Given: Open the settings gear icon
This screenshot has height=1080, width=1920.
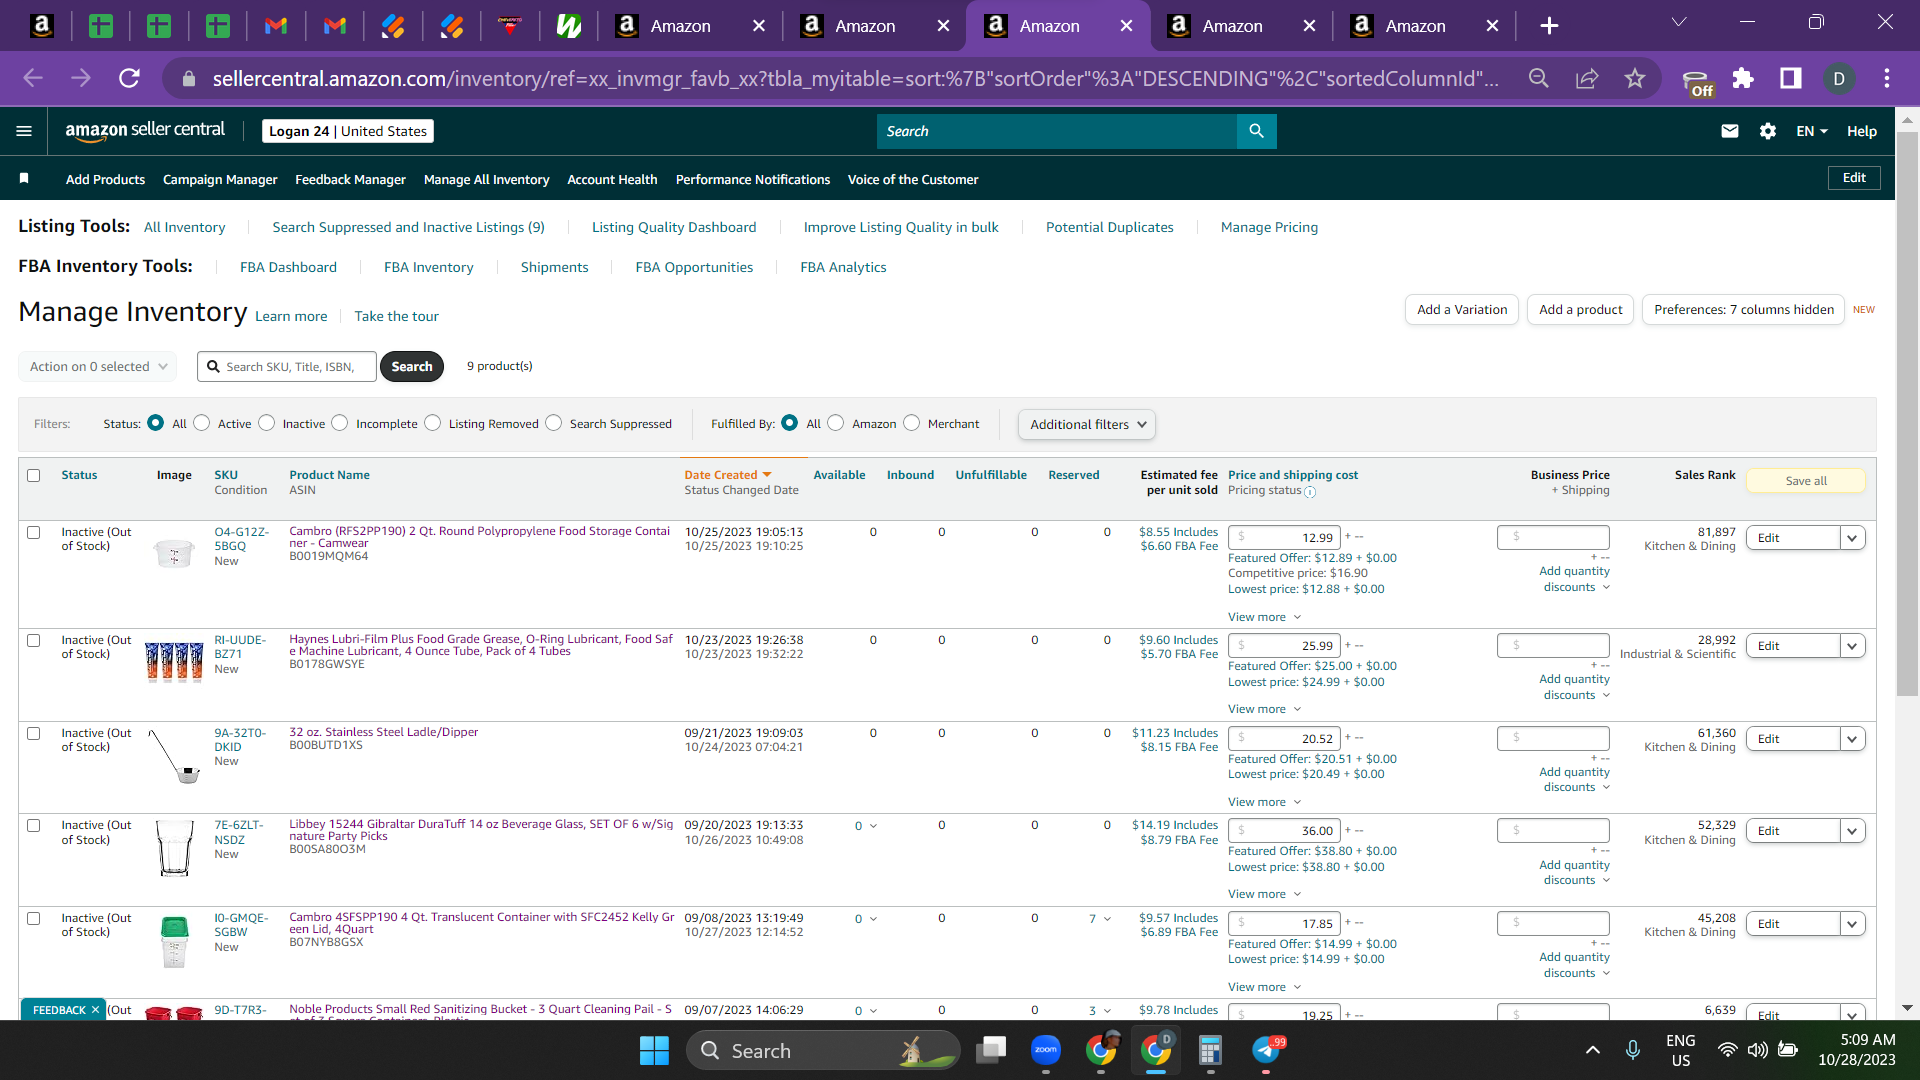Looking at the screenshot, I should click(1767, 131).
